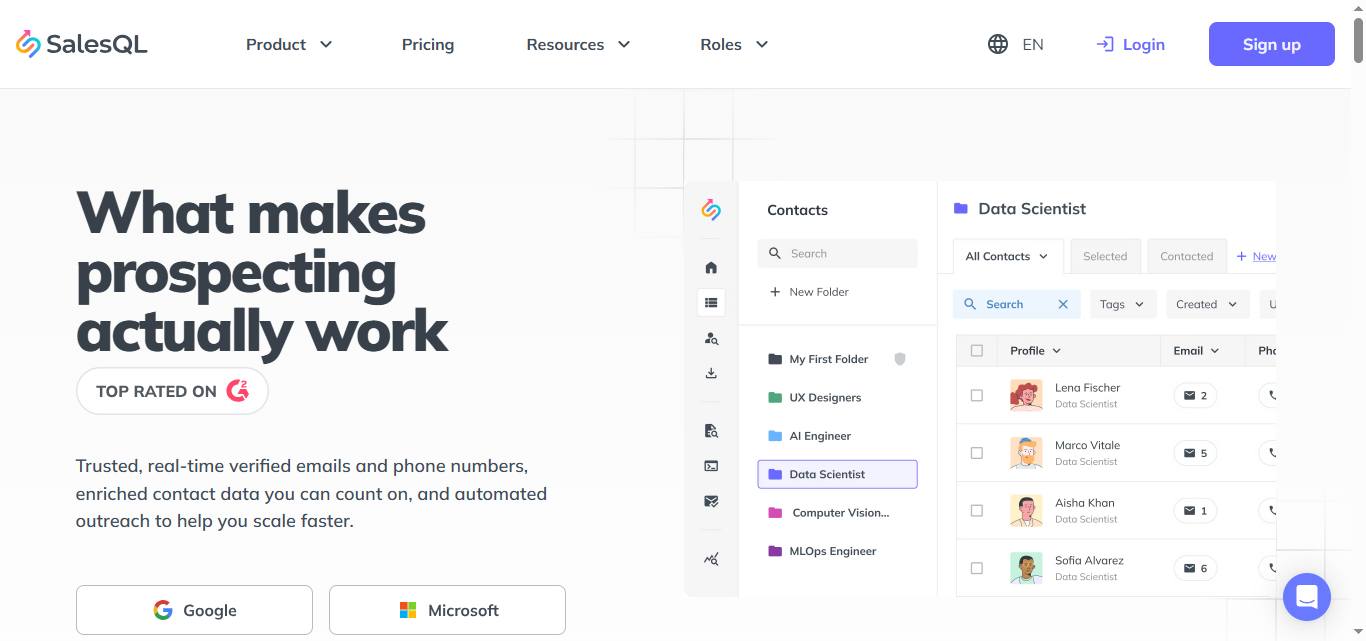Switch to the Contacted tab

coord(1186,256)
